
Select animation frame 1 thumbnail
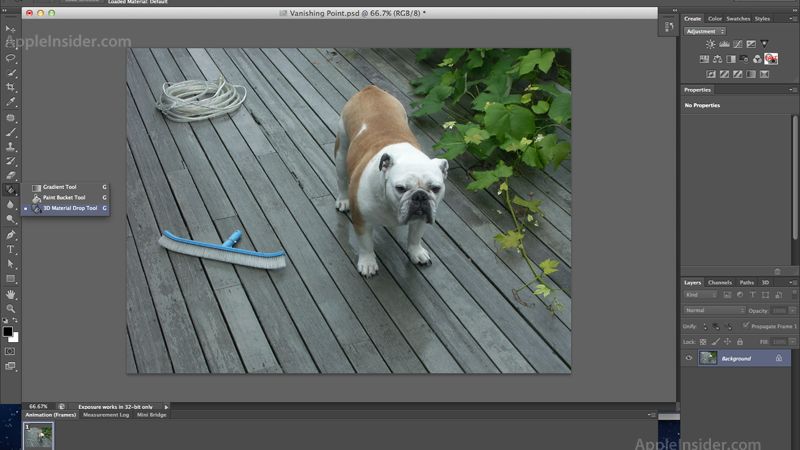pos(39,436)
